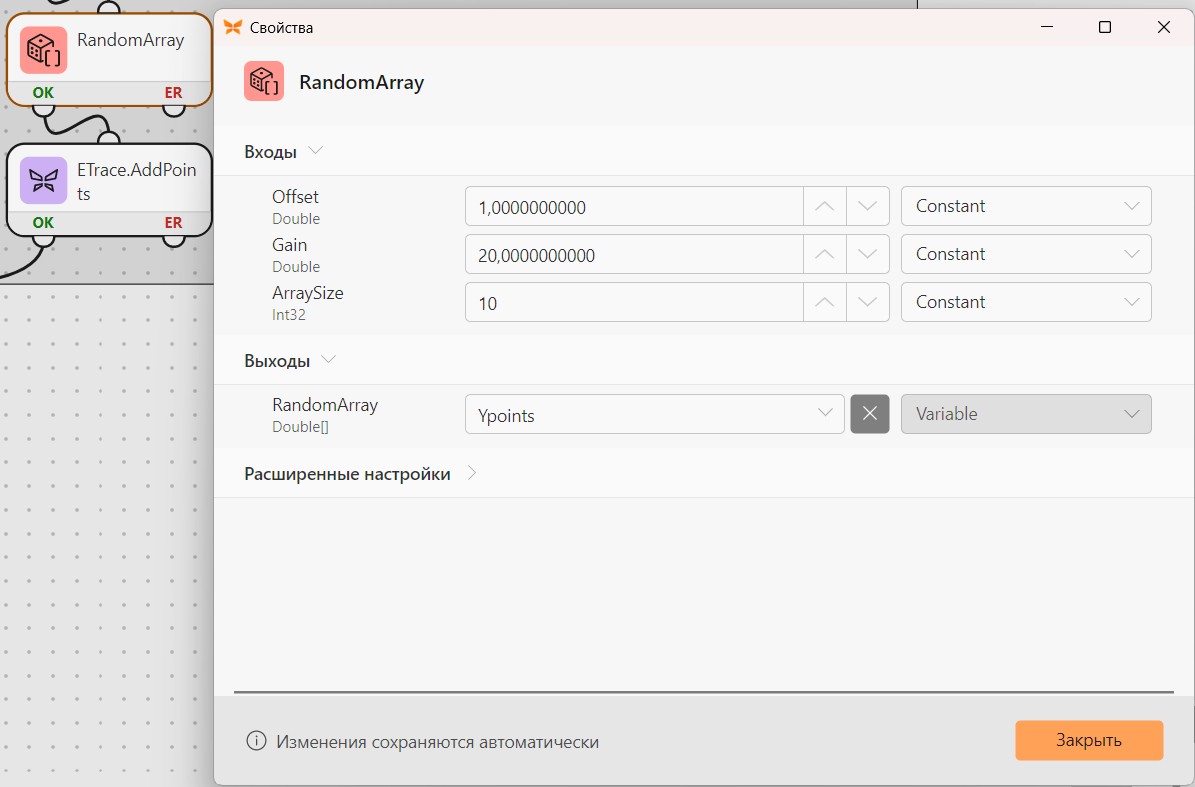The height and width of the screenshot is (787, 1195).
Task: Click the info icon next to autosave message
Action: (256, 741)
